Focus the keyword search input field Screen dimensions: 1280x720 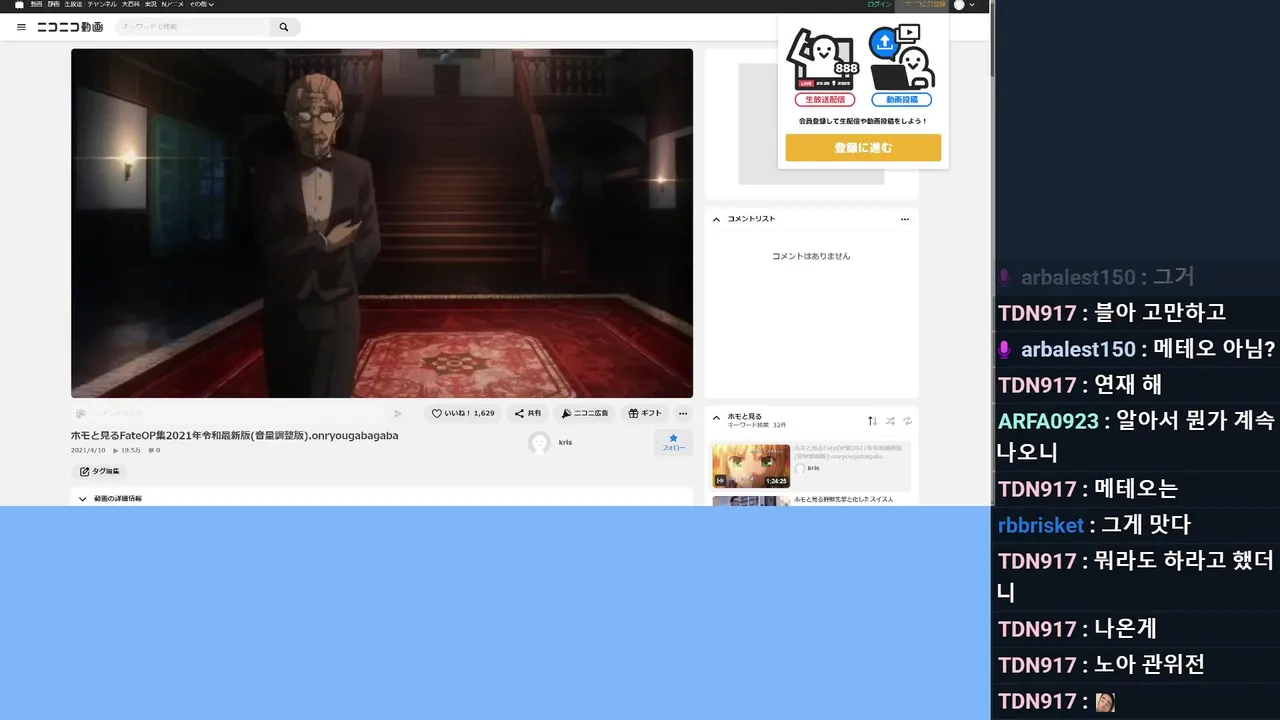coord(194,27)
